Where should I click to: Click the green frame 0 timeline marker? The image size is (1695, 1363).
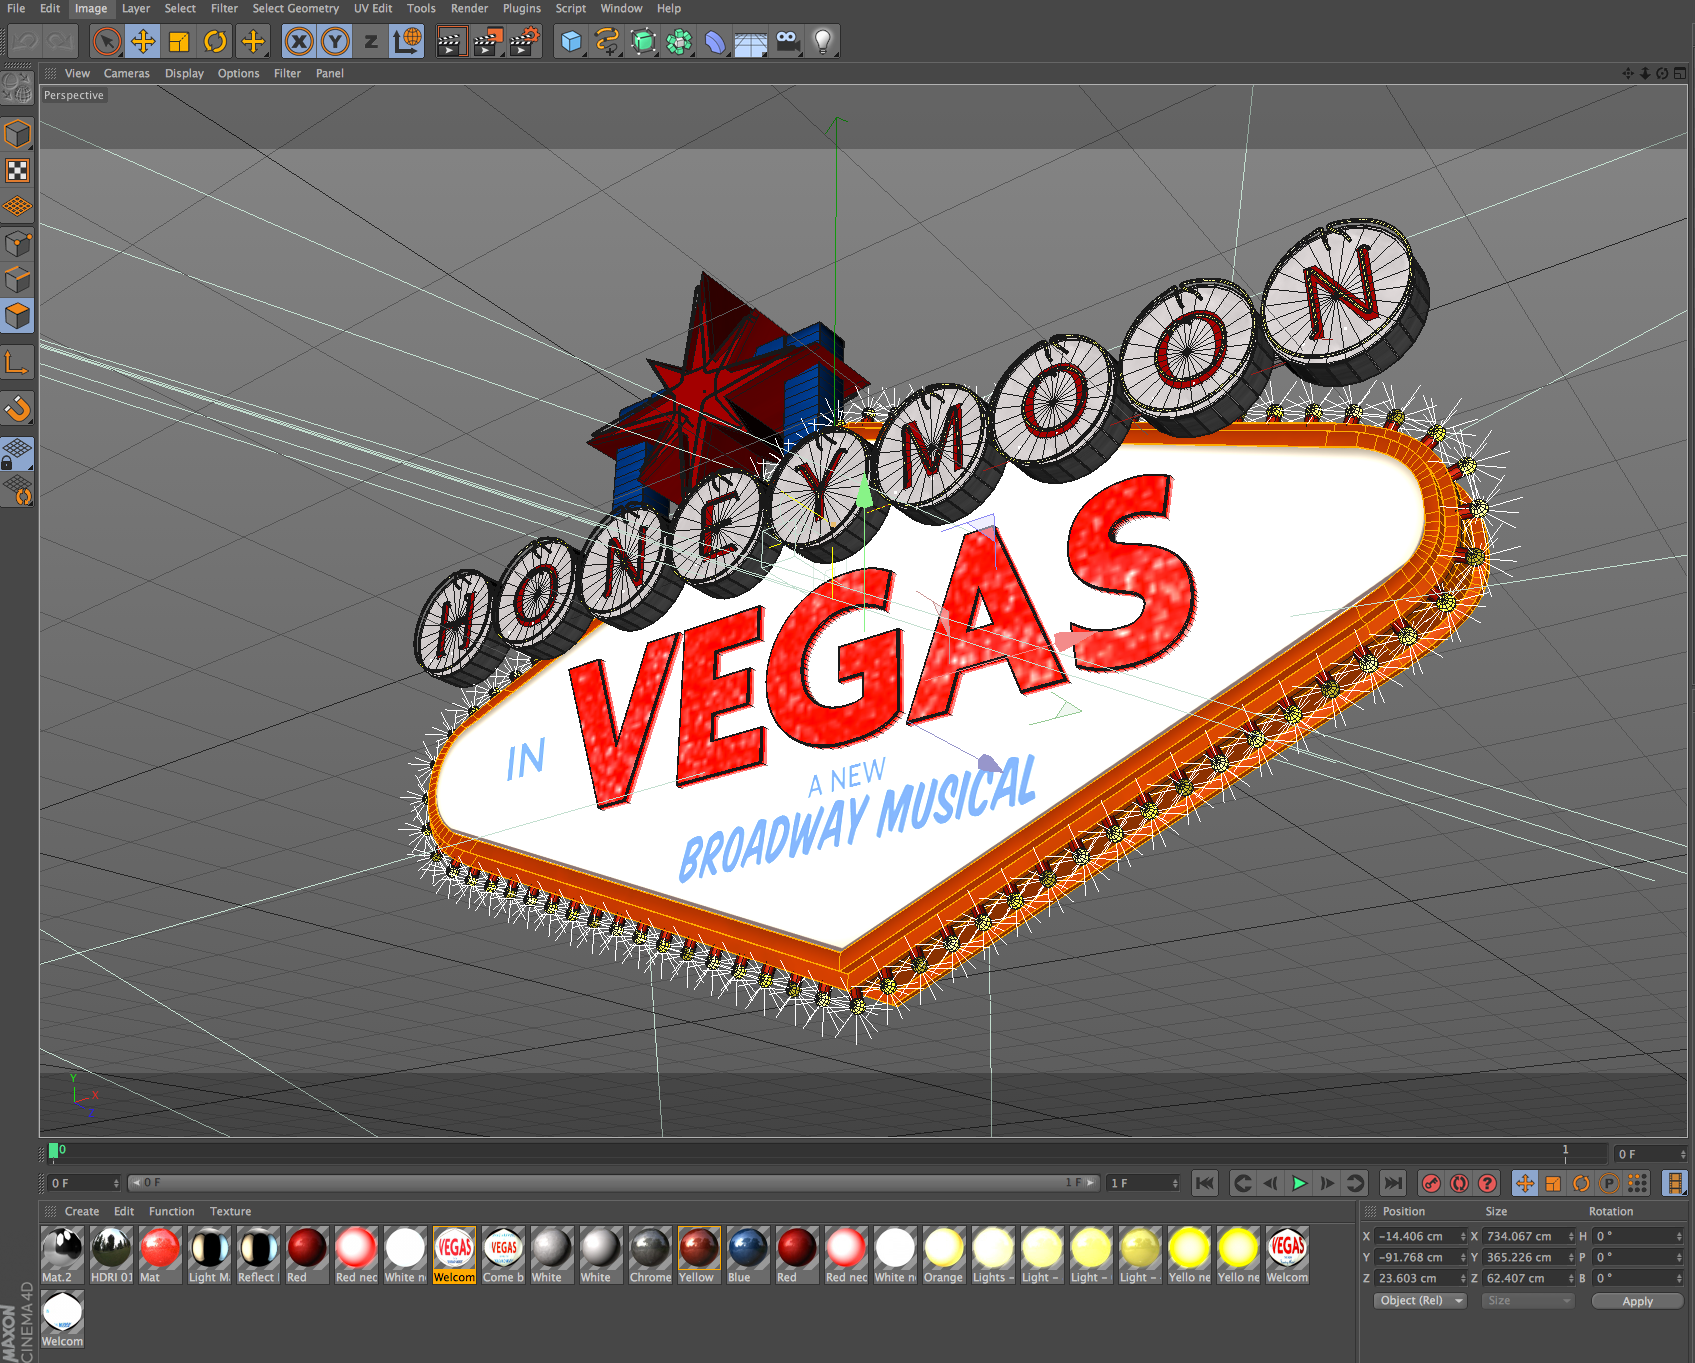click(53, 1151)
